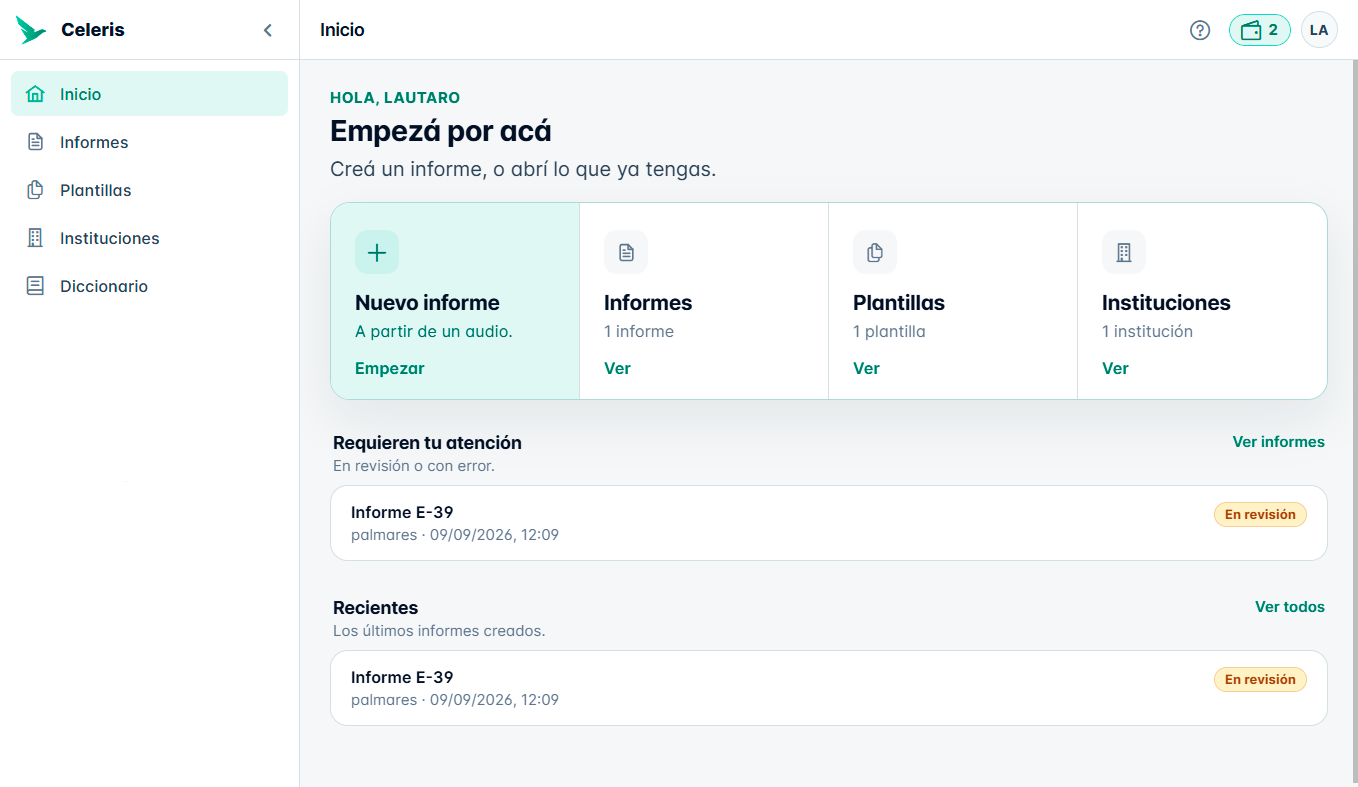Click Ver under 1 plantilla

coord(866,368)
